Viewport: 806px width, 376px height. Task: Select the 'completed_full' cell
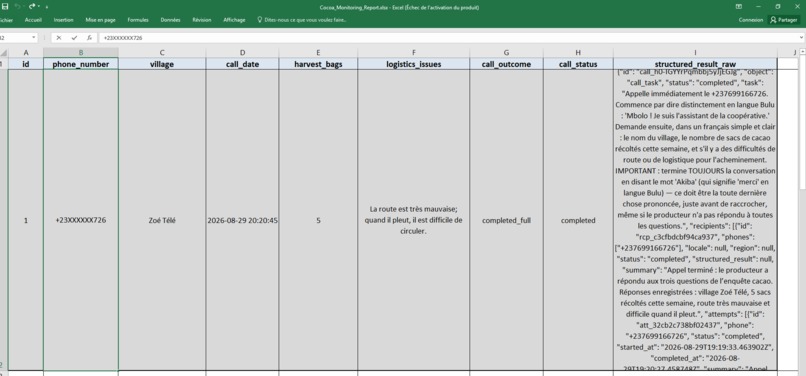pos(506,220)
